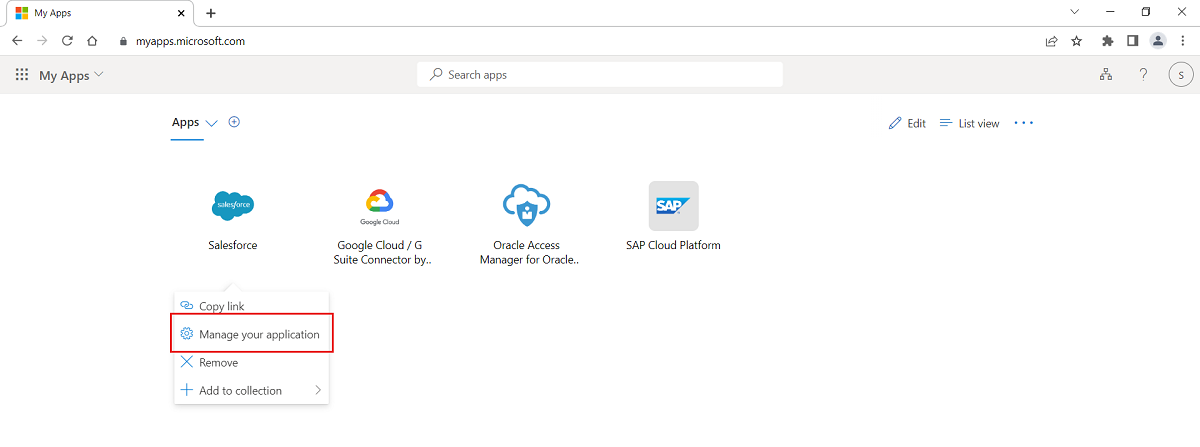The height and width of the screenshot is (447, 1200).
Task: Open the account avatar with letter S
Action: tap(1181, 75)
